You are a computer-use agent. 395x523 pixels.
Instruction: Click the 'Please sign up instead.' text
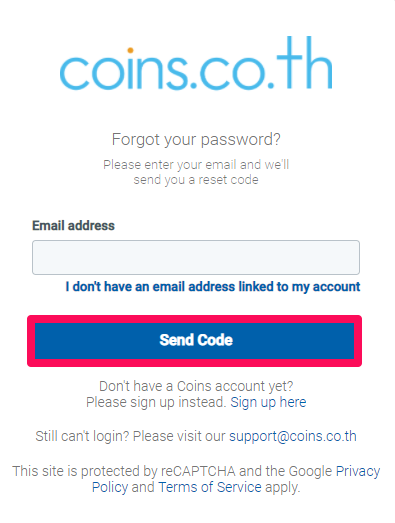156,402
